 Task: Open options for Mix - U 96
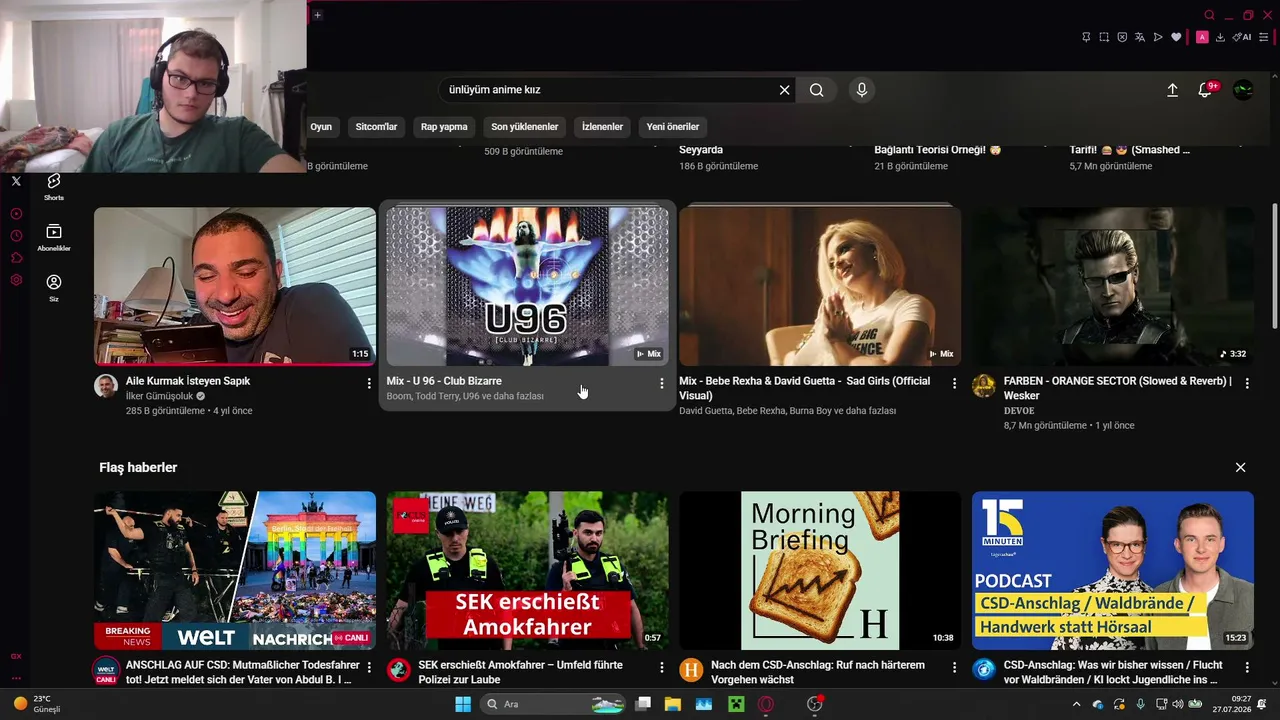click(x=661, y=383)
